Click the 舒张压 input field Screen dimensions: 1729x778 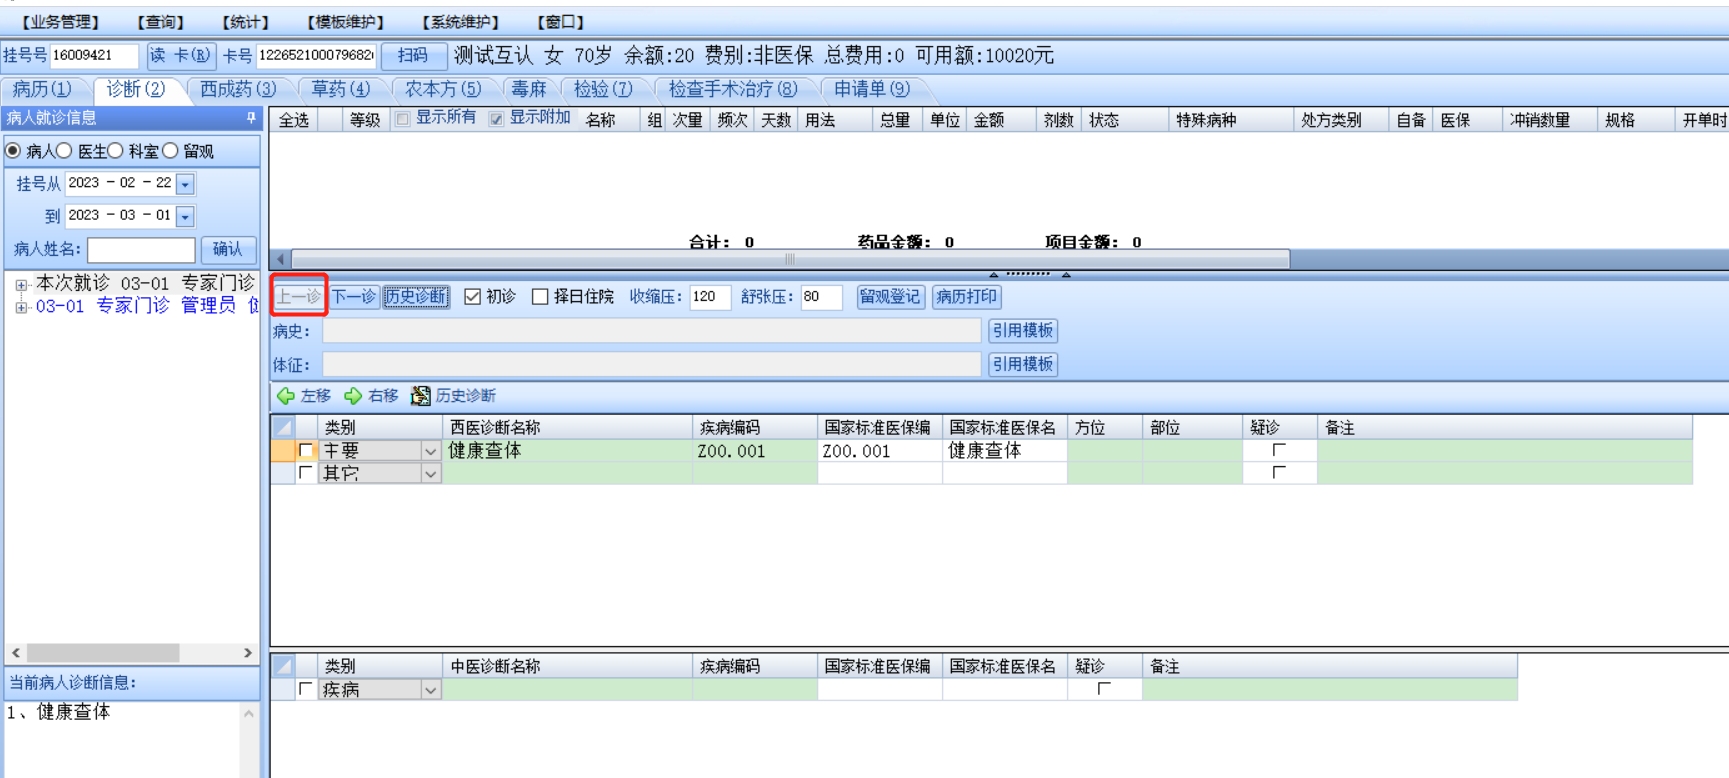tap(821, 297)
